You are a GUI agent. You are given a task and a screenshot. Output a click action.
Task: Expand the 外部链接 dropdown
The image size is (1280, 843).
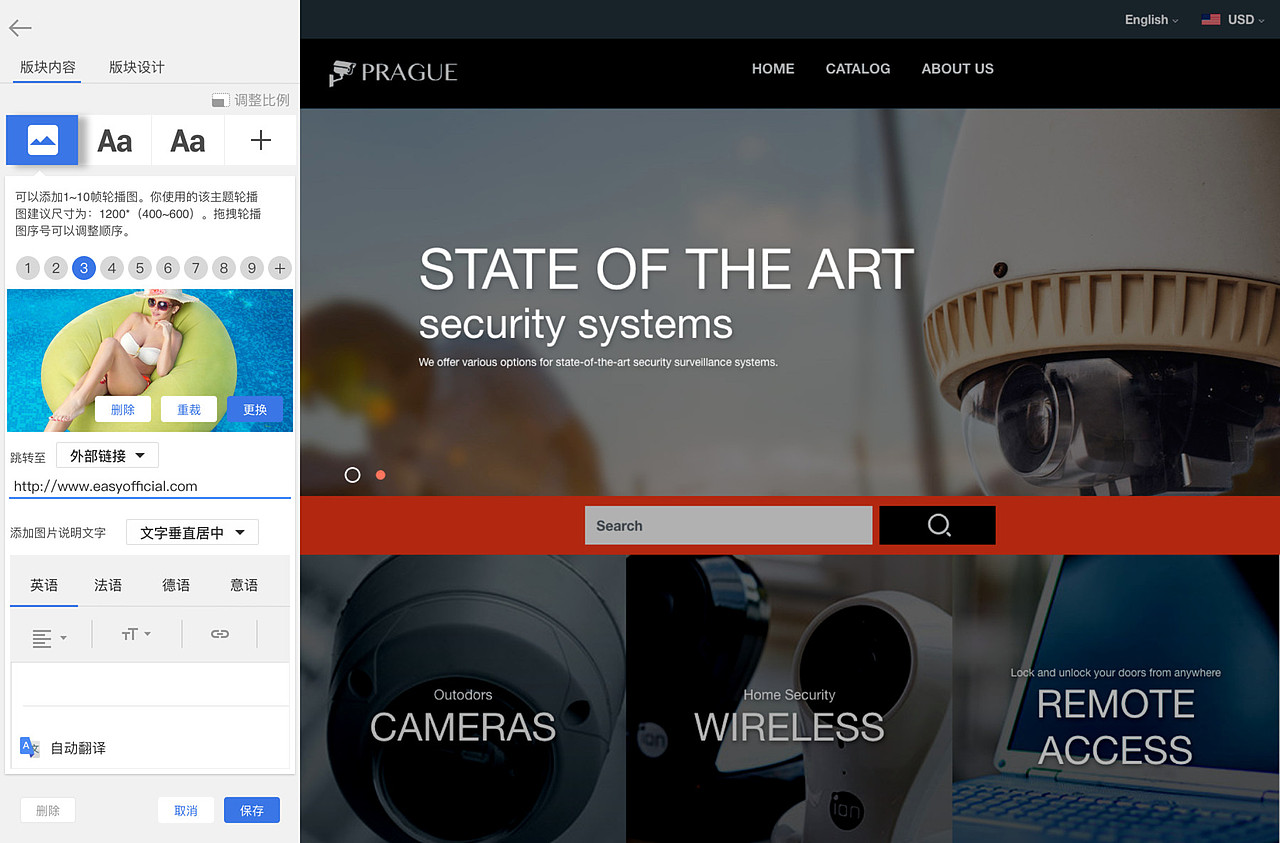[107, 456]
